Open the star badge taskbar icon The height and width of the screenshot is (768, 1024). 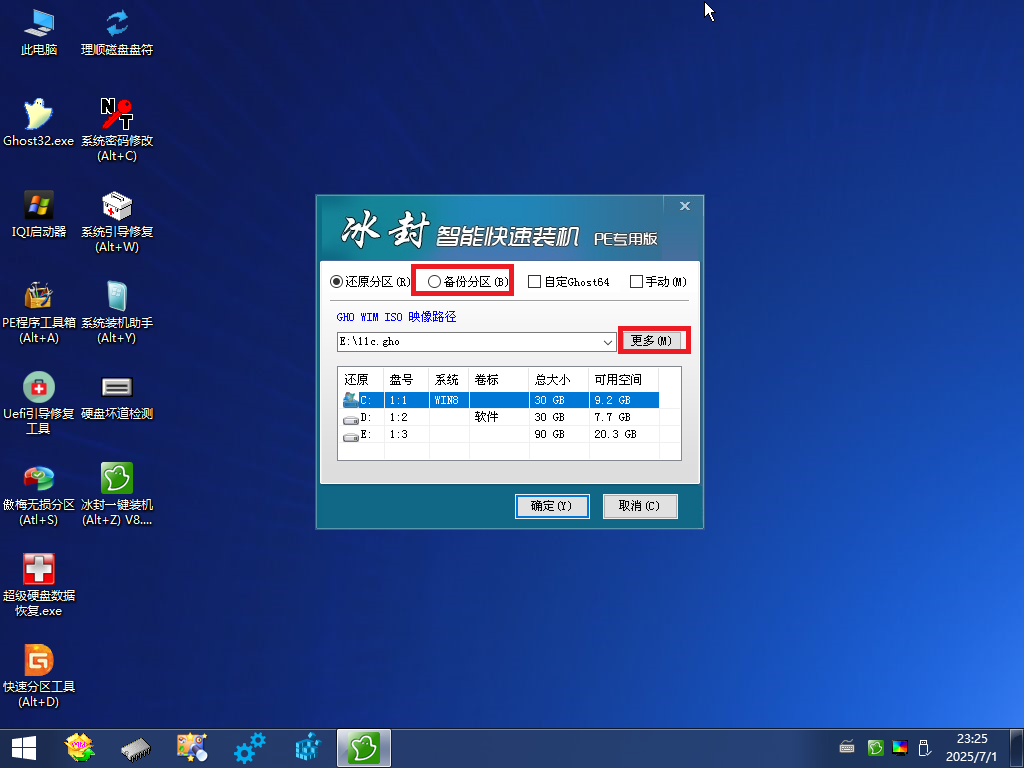coord(80,748)
